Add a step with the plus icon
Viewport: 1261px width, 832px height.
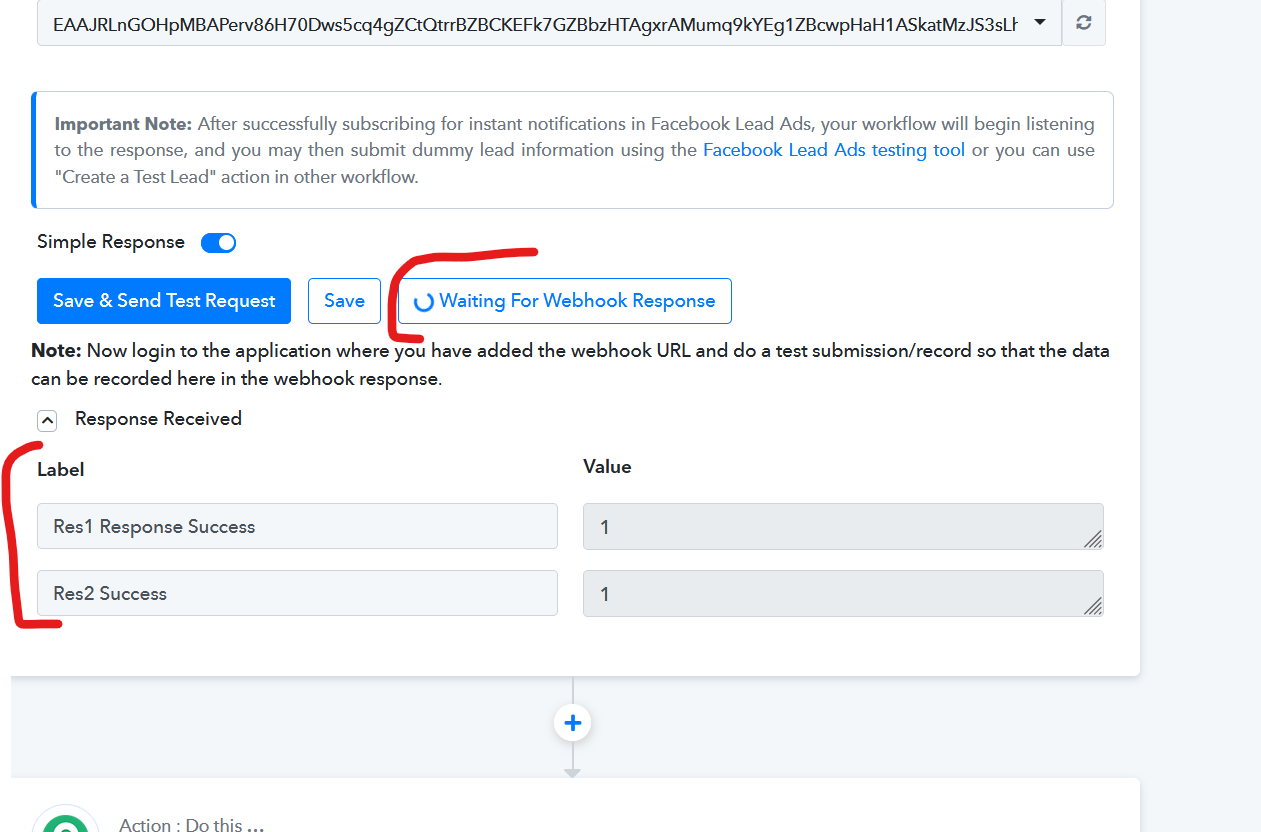tap(573, 723)
